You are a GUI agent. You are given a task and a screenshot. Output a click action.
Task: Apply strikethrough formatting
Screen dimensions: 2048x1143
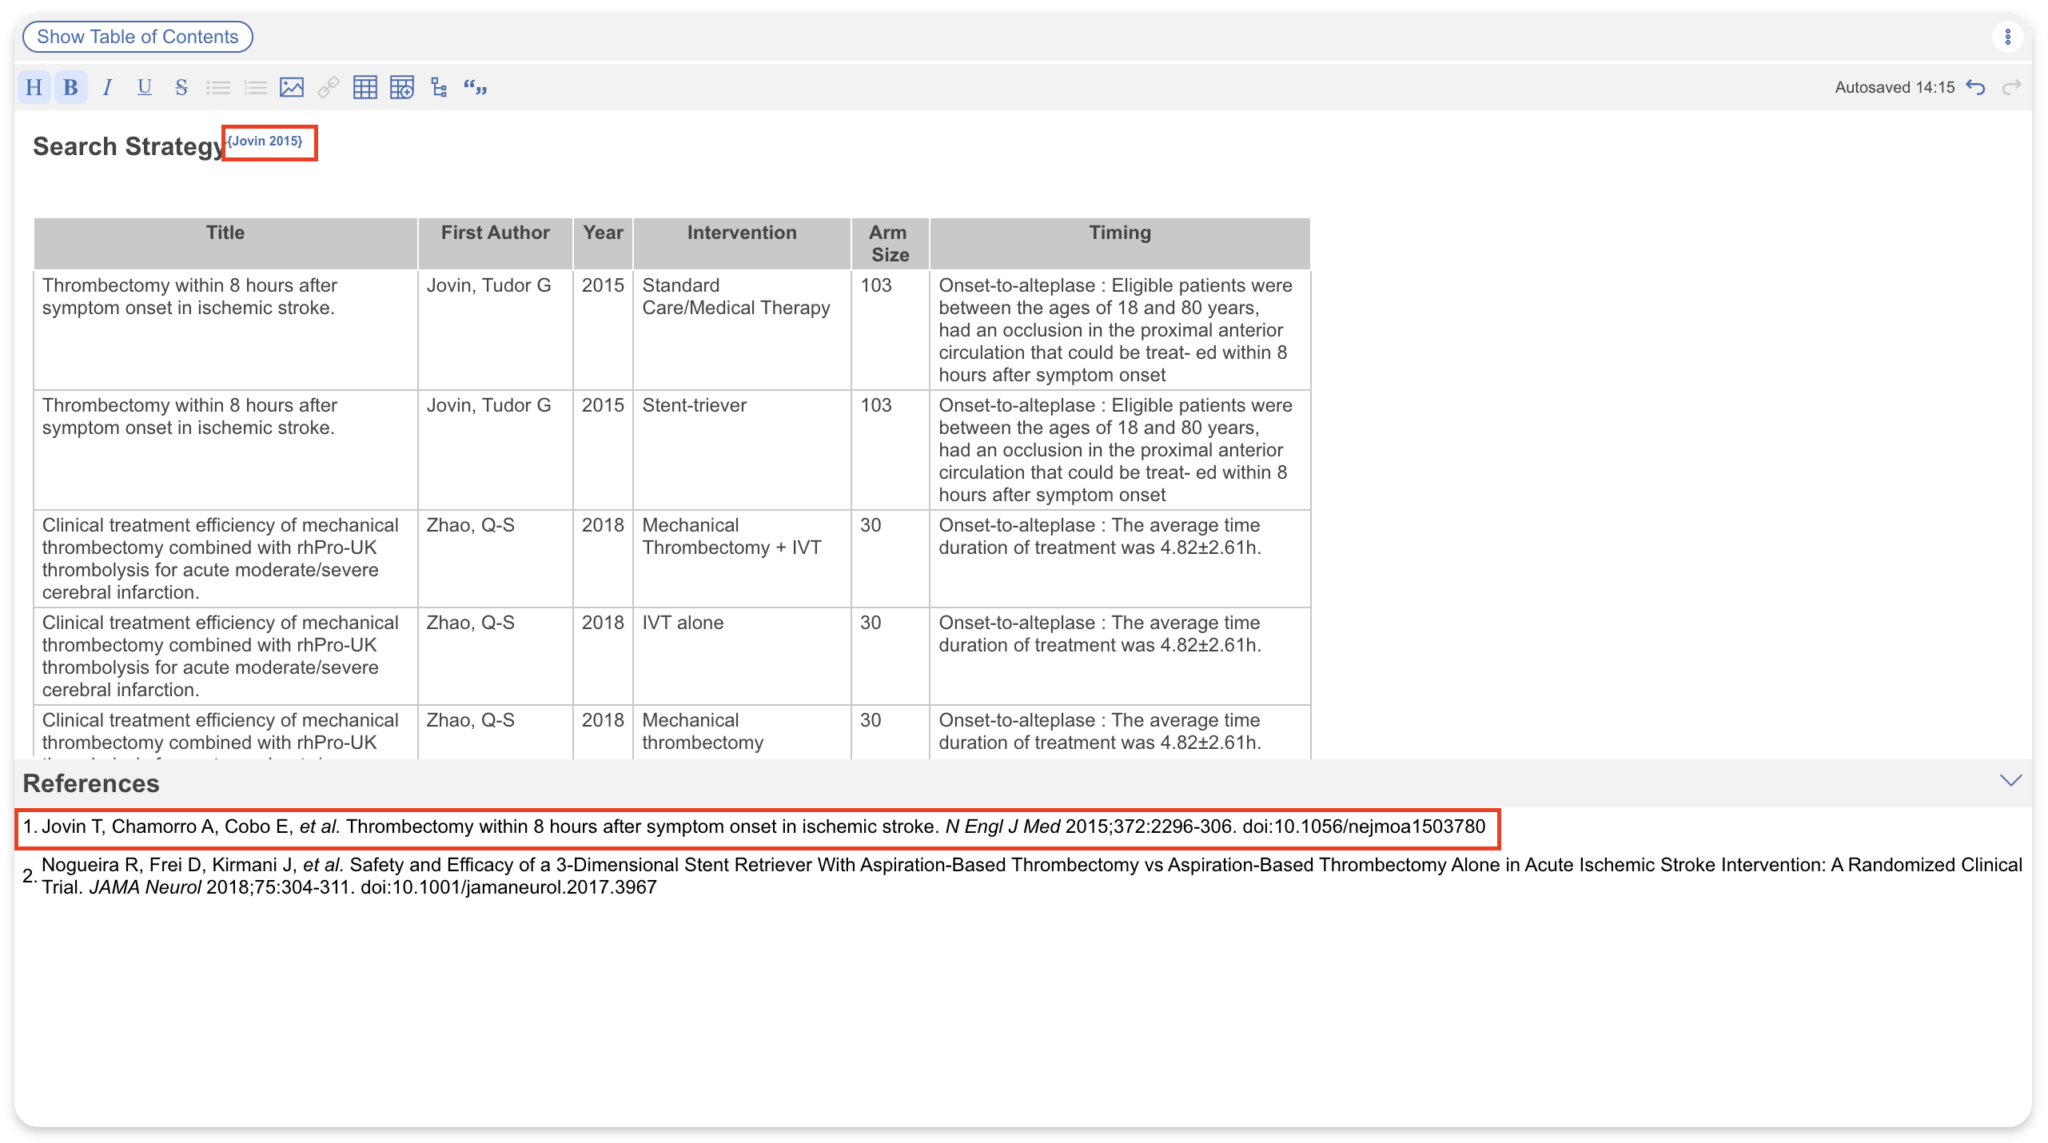point(181,87)
